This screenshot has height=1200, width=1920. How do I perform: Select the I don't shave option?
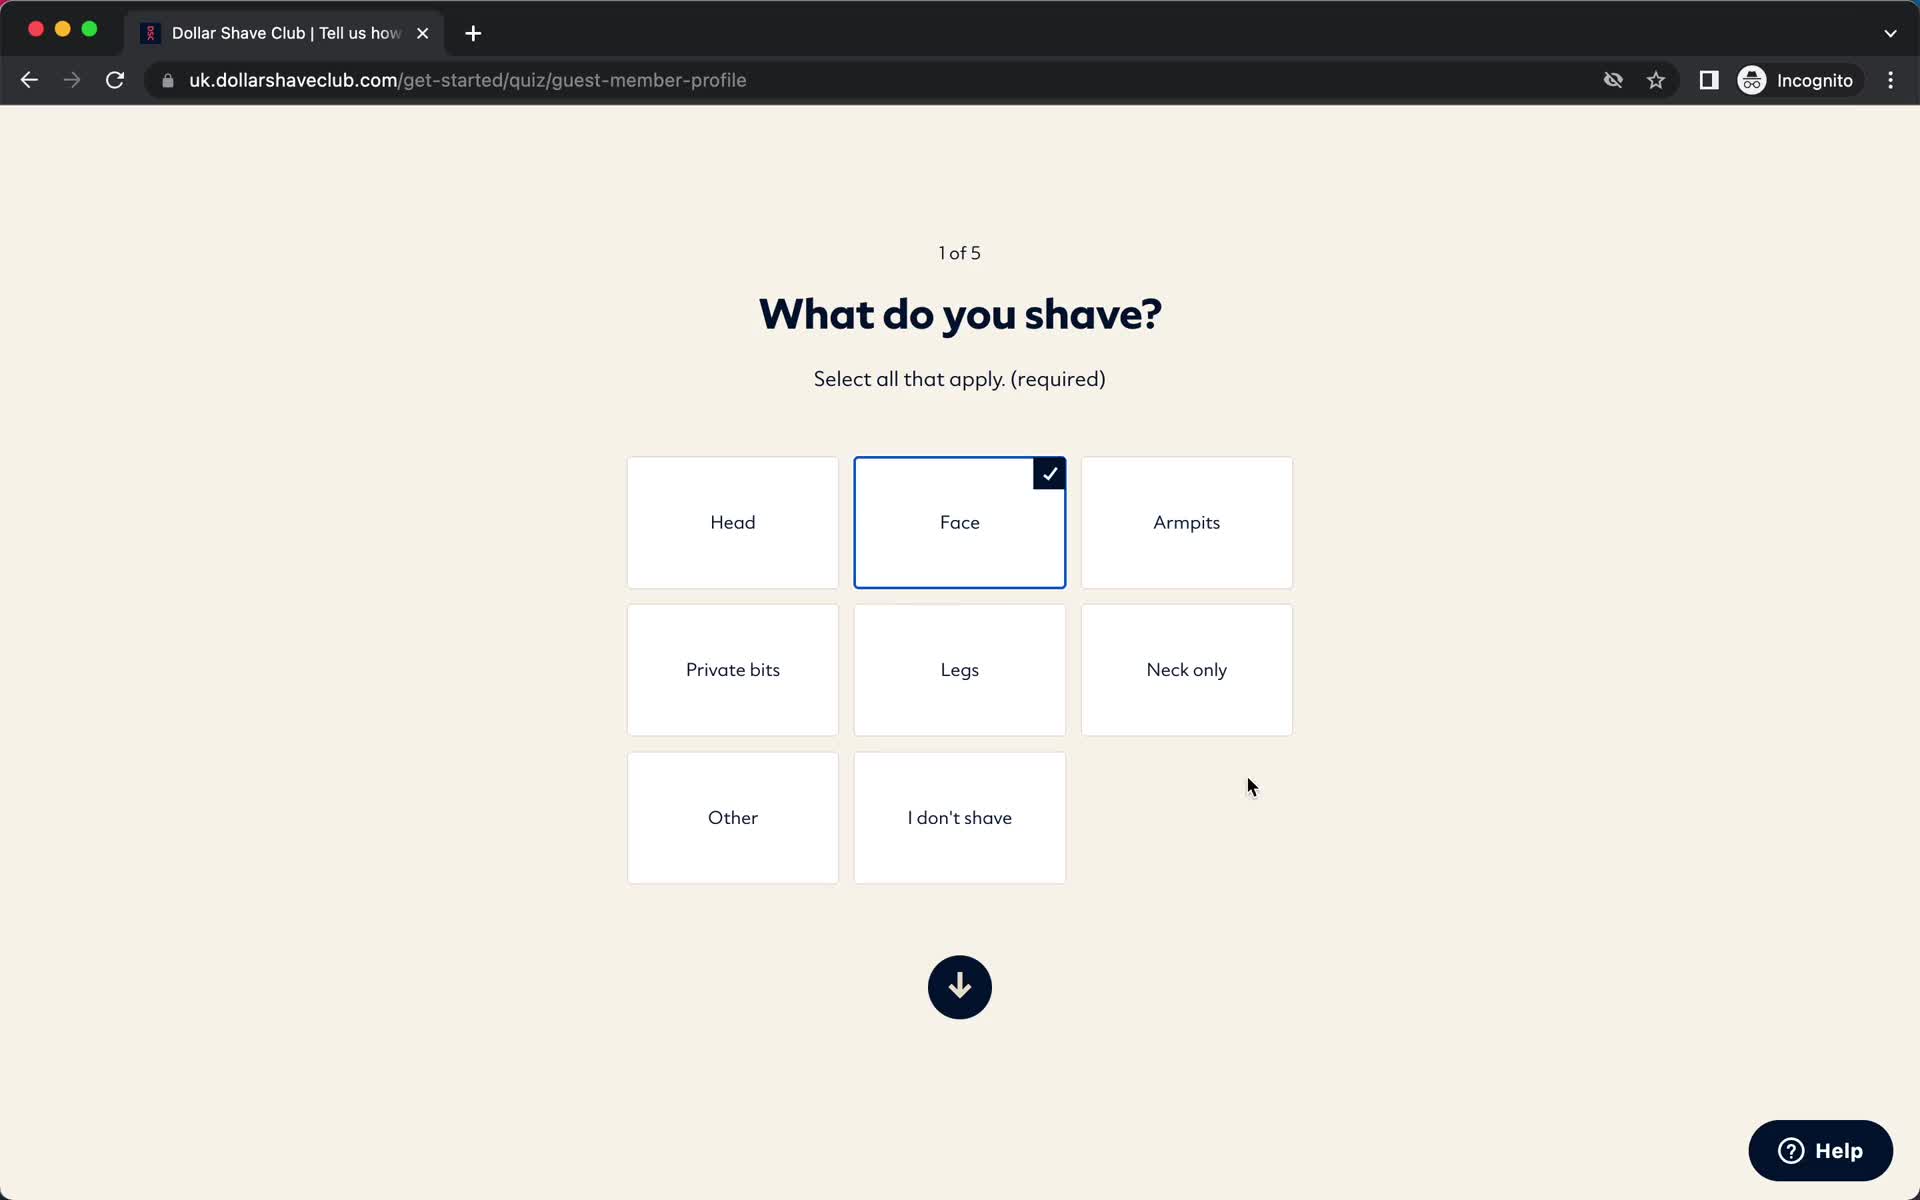tap(959, 818)
